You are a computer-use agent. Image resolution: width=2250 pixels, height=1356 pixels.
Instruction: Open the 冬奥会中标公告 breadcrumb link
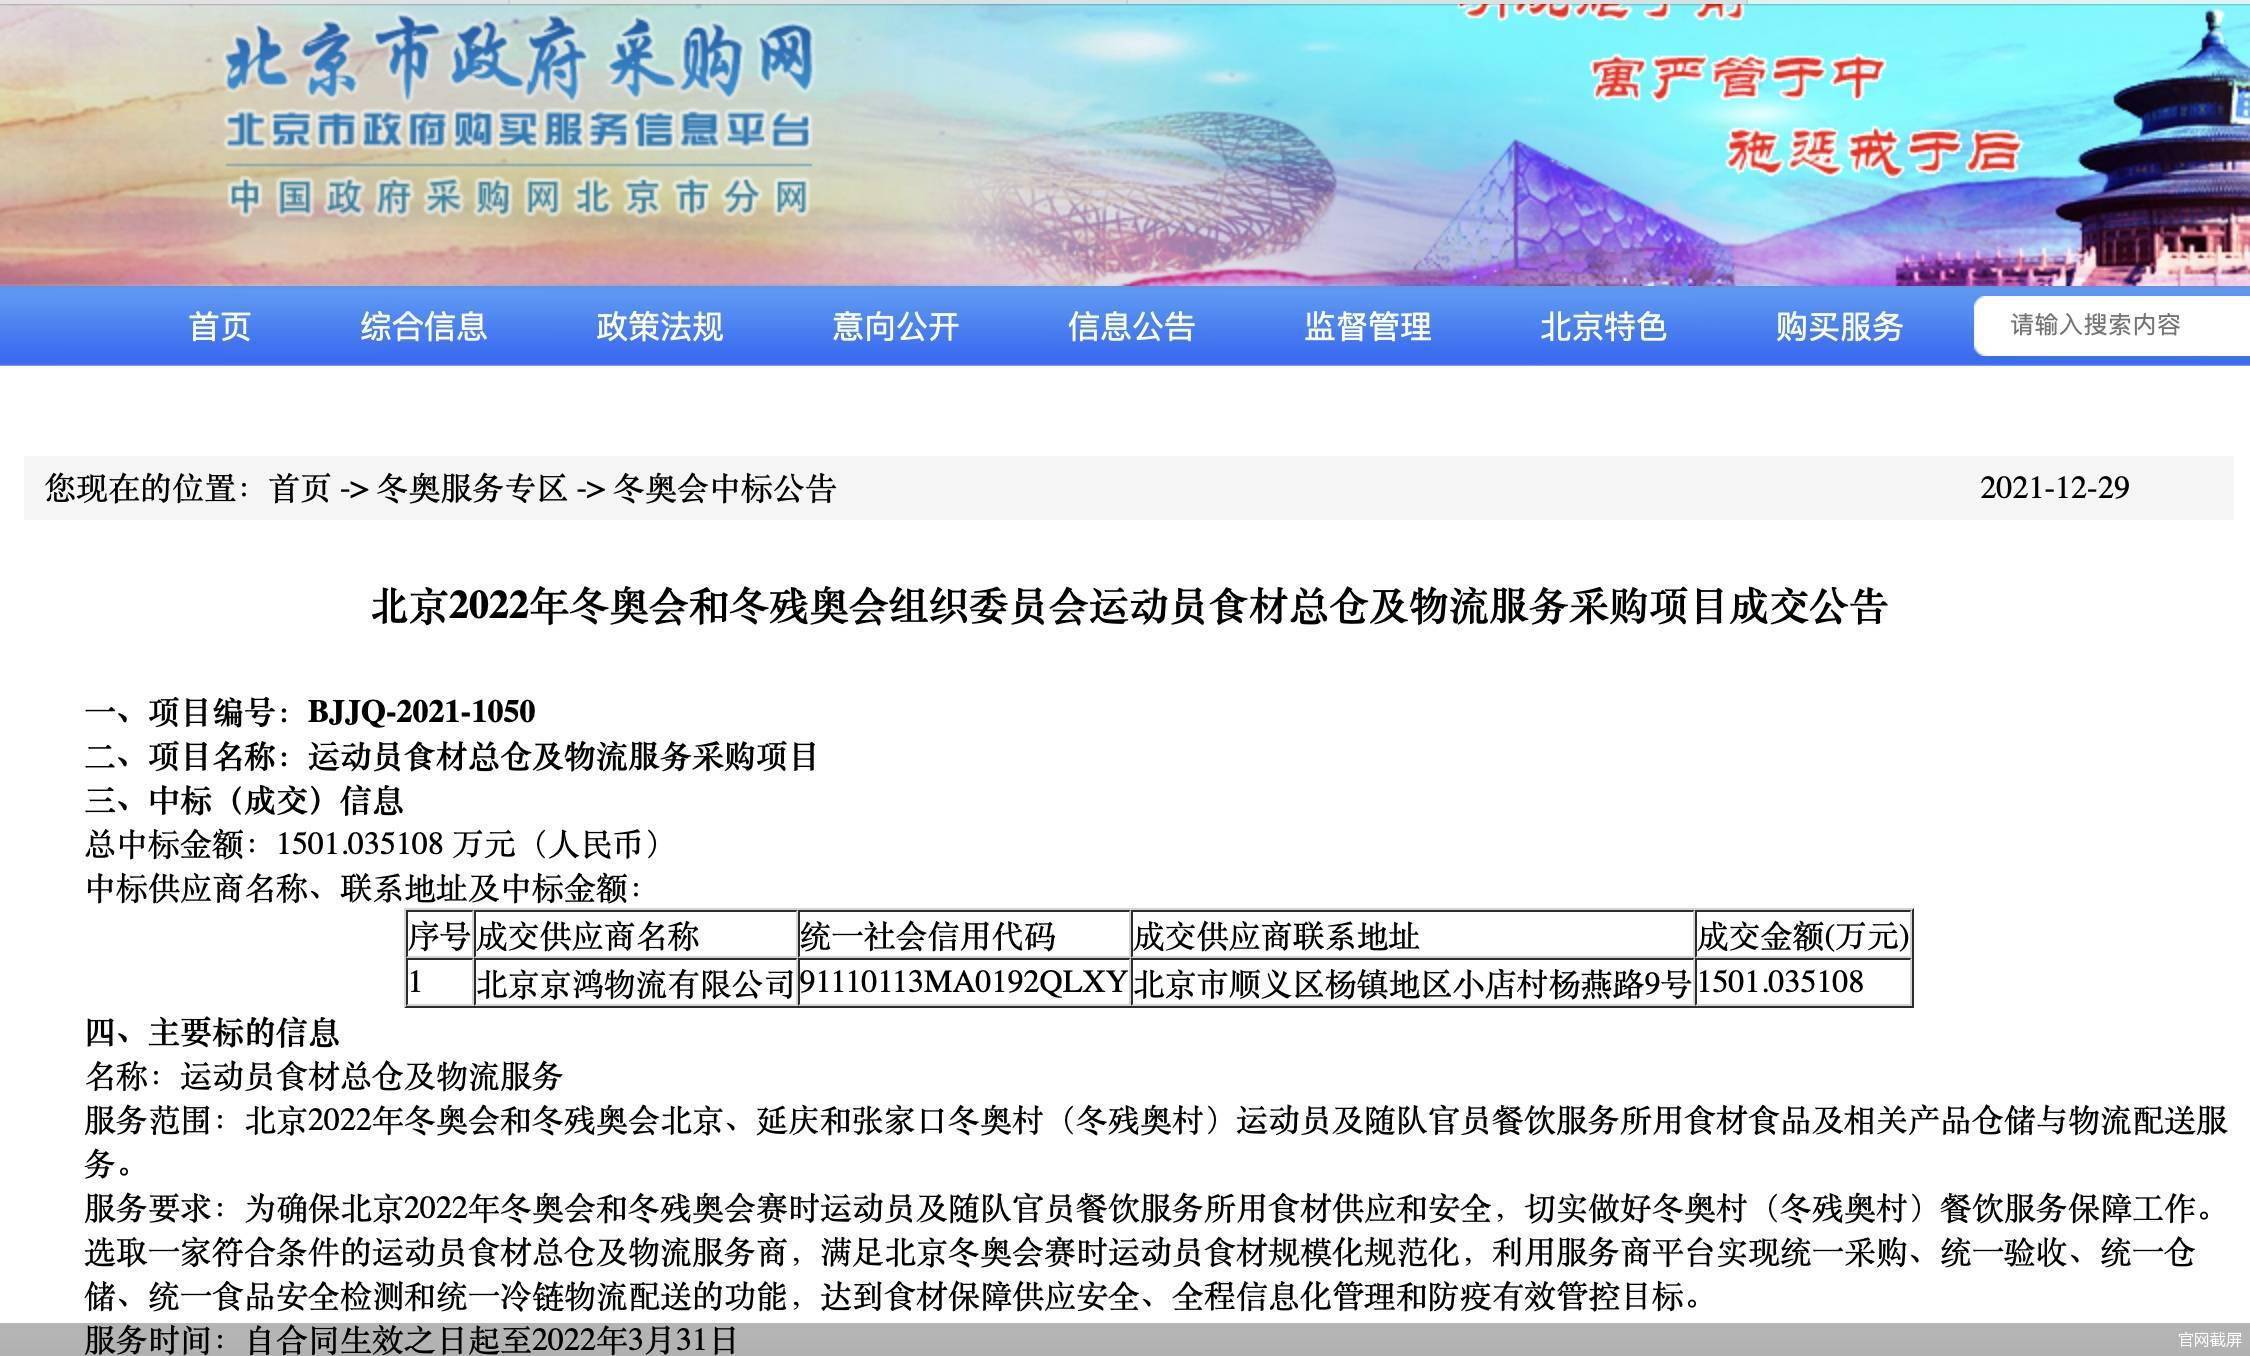(x=723, y=488)
